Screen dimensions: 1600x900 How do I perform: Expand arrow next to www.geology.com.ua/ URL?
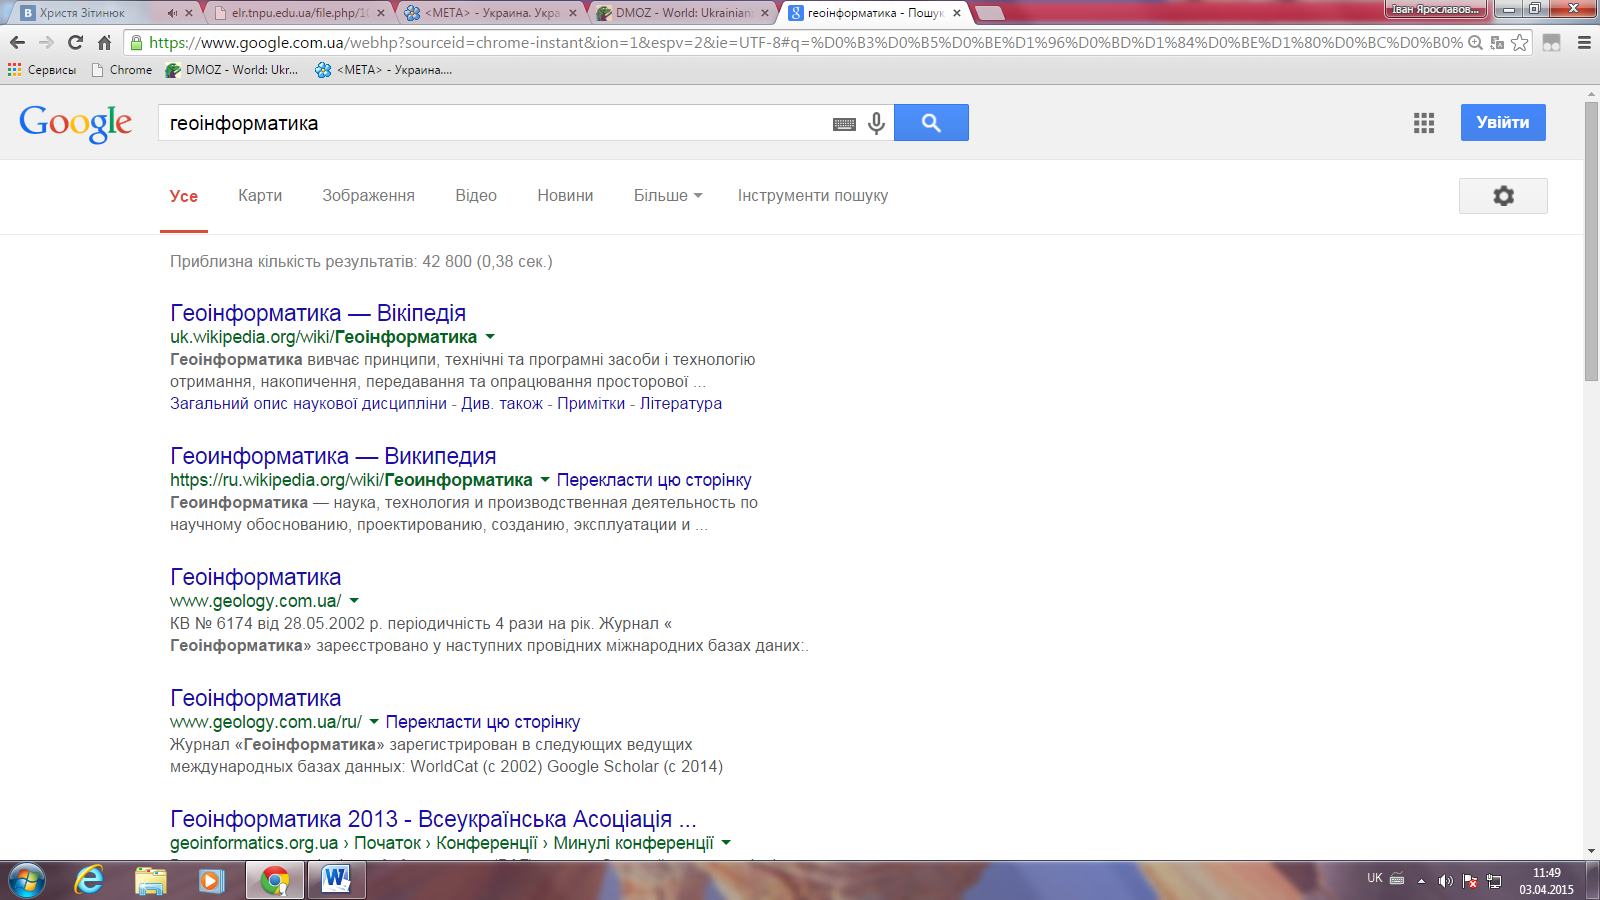354,601
